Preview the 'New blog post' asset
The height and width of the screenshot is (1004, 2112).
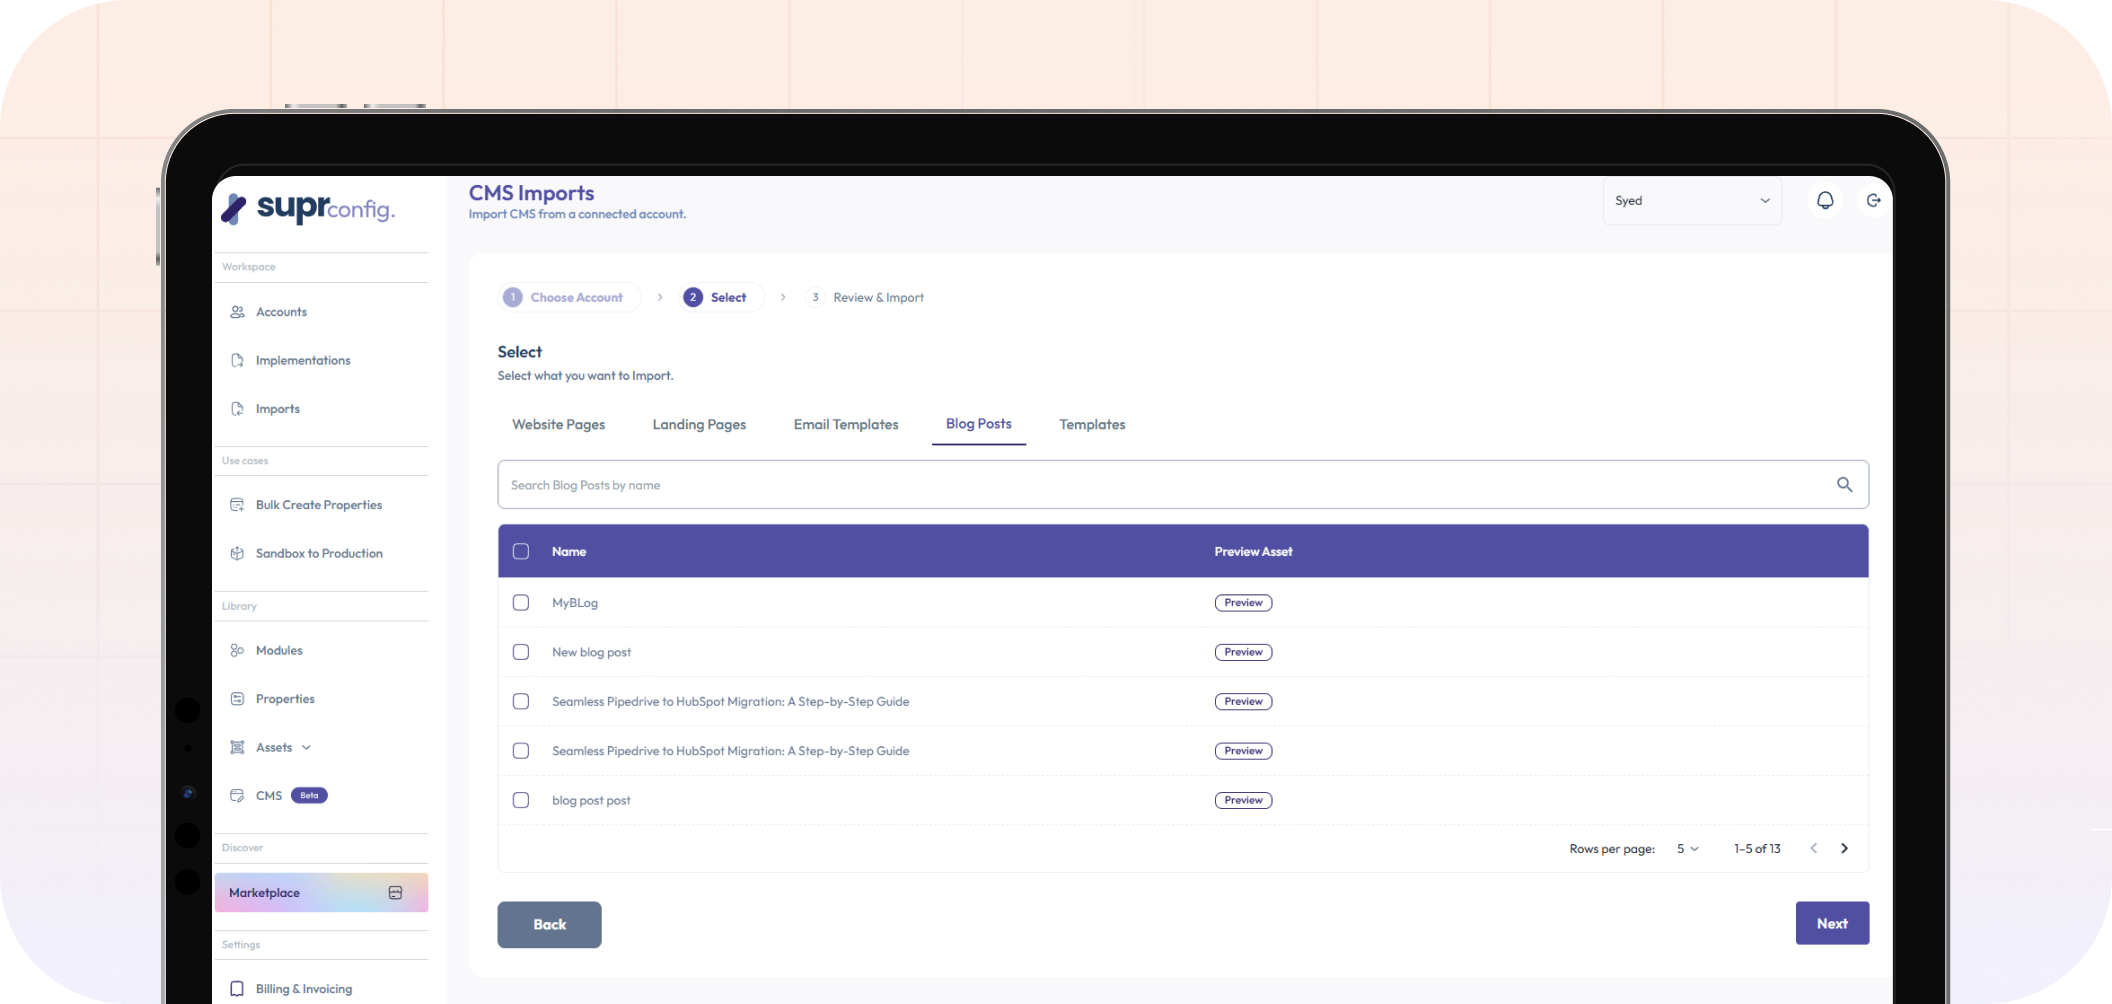[1243, 652]
